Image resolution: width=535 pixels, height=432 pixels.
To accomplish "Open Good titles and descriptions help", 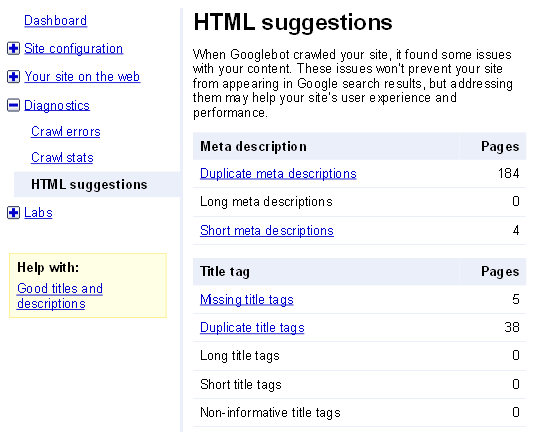I will 60,296.
